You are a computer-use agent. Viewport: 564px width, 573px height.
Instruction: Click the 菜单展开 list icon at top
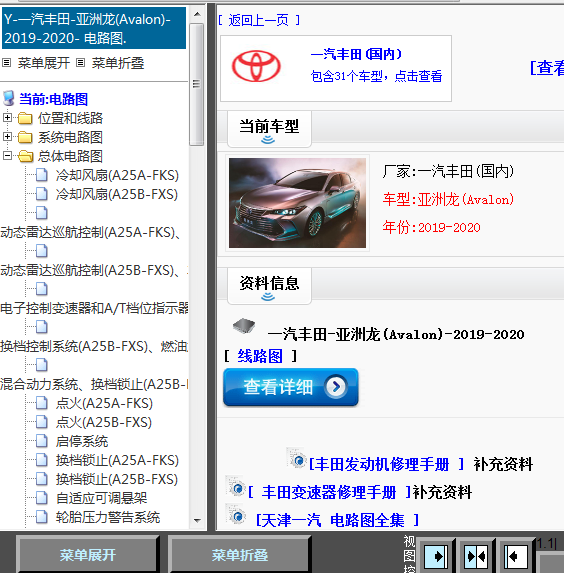pyautogui.click(x=7, y=63)
